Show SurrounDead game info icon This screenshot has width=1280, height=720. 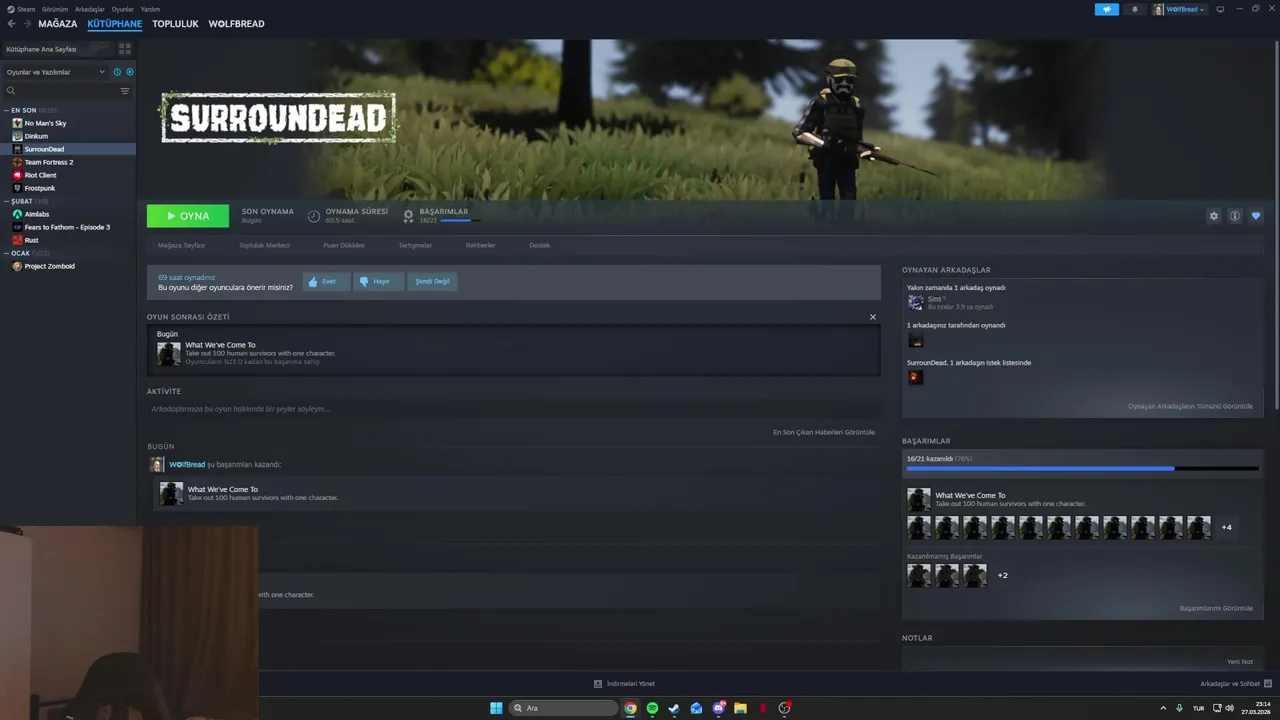[1235, 216]
